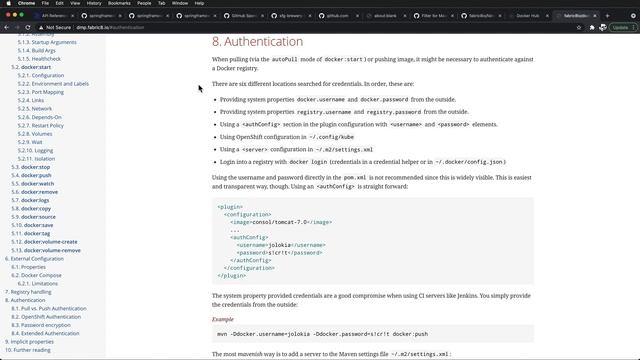Bookmark this page with the star icon
Screen dimensions: 640x360
[x=579, y=27]
